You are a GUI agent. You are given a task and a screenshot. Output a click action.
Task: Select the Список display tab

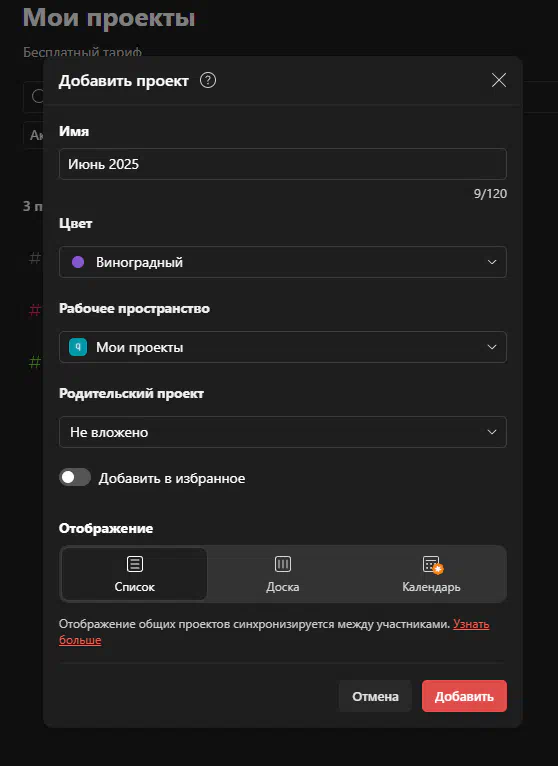(134, 574)
